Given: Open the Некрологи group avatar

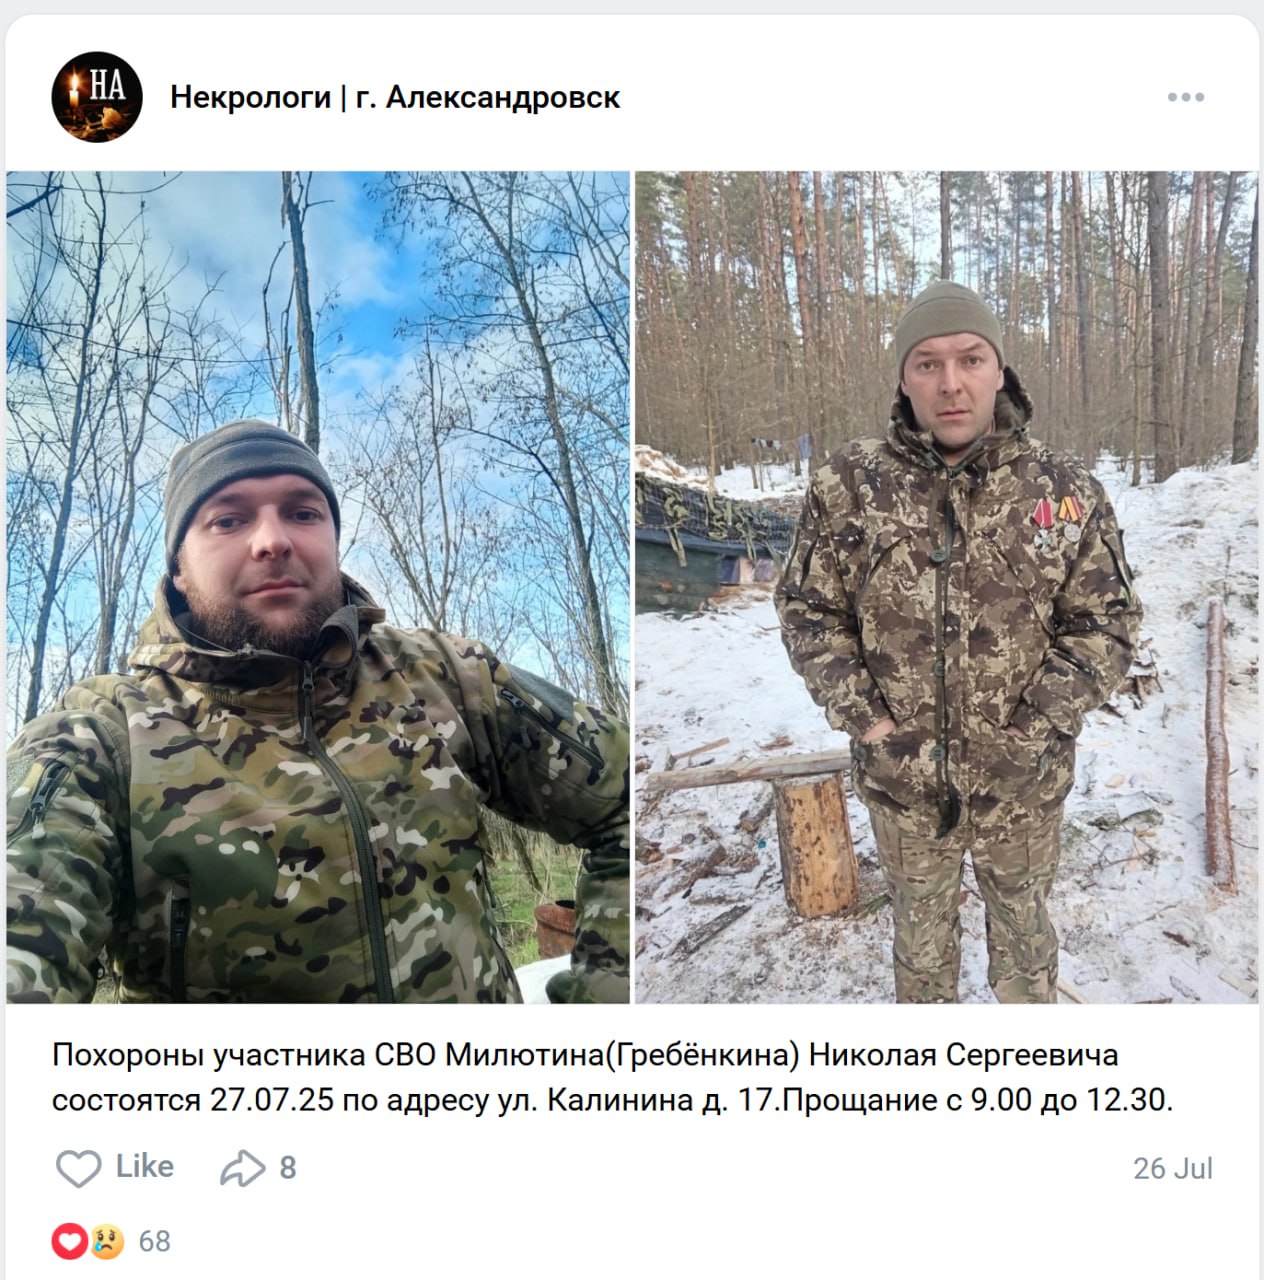Looking at the screenshot, I should (97, 97).
